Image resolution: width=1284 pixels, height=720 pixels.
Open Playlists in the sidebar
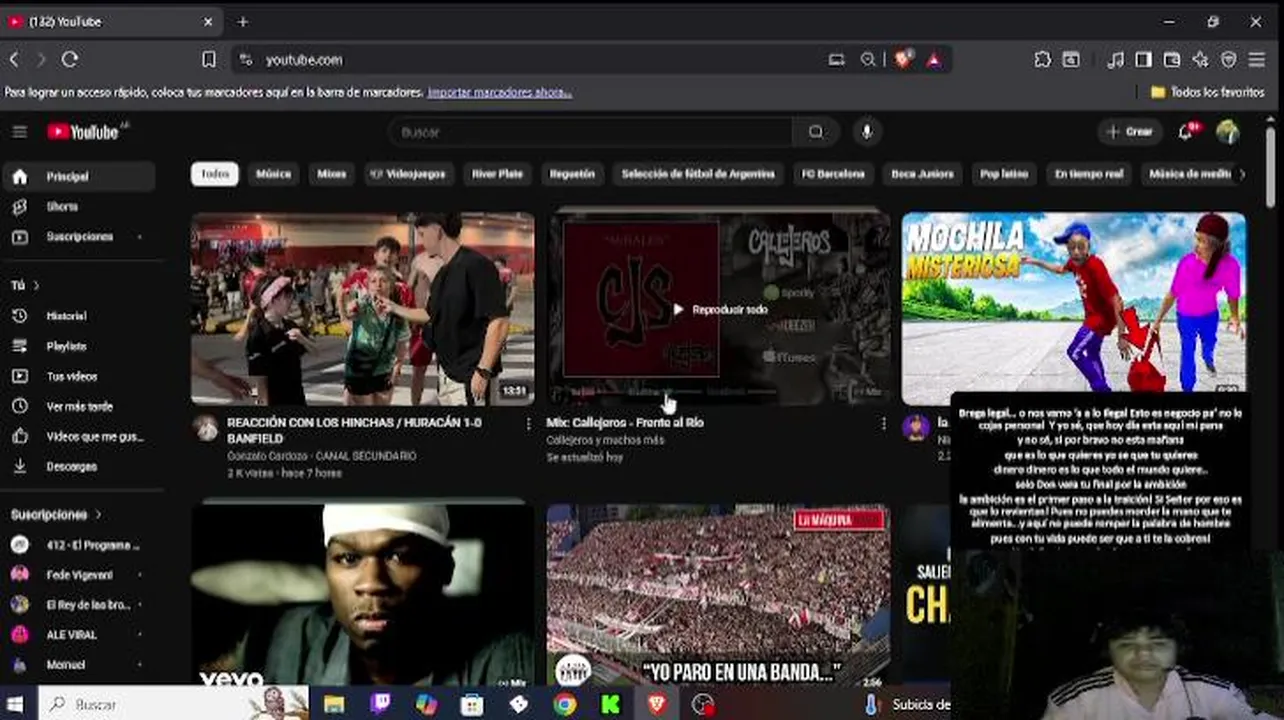pyautogui.click(x=78, y=346)
